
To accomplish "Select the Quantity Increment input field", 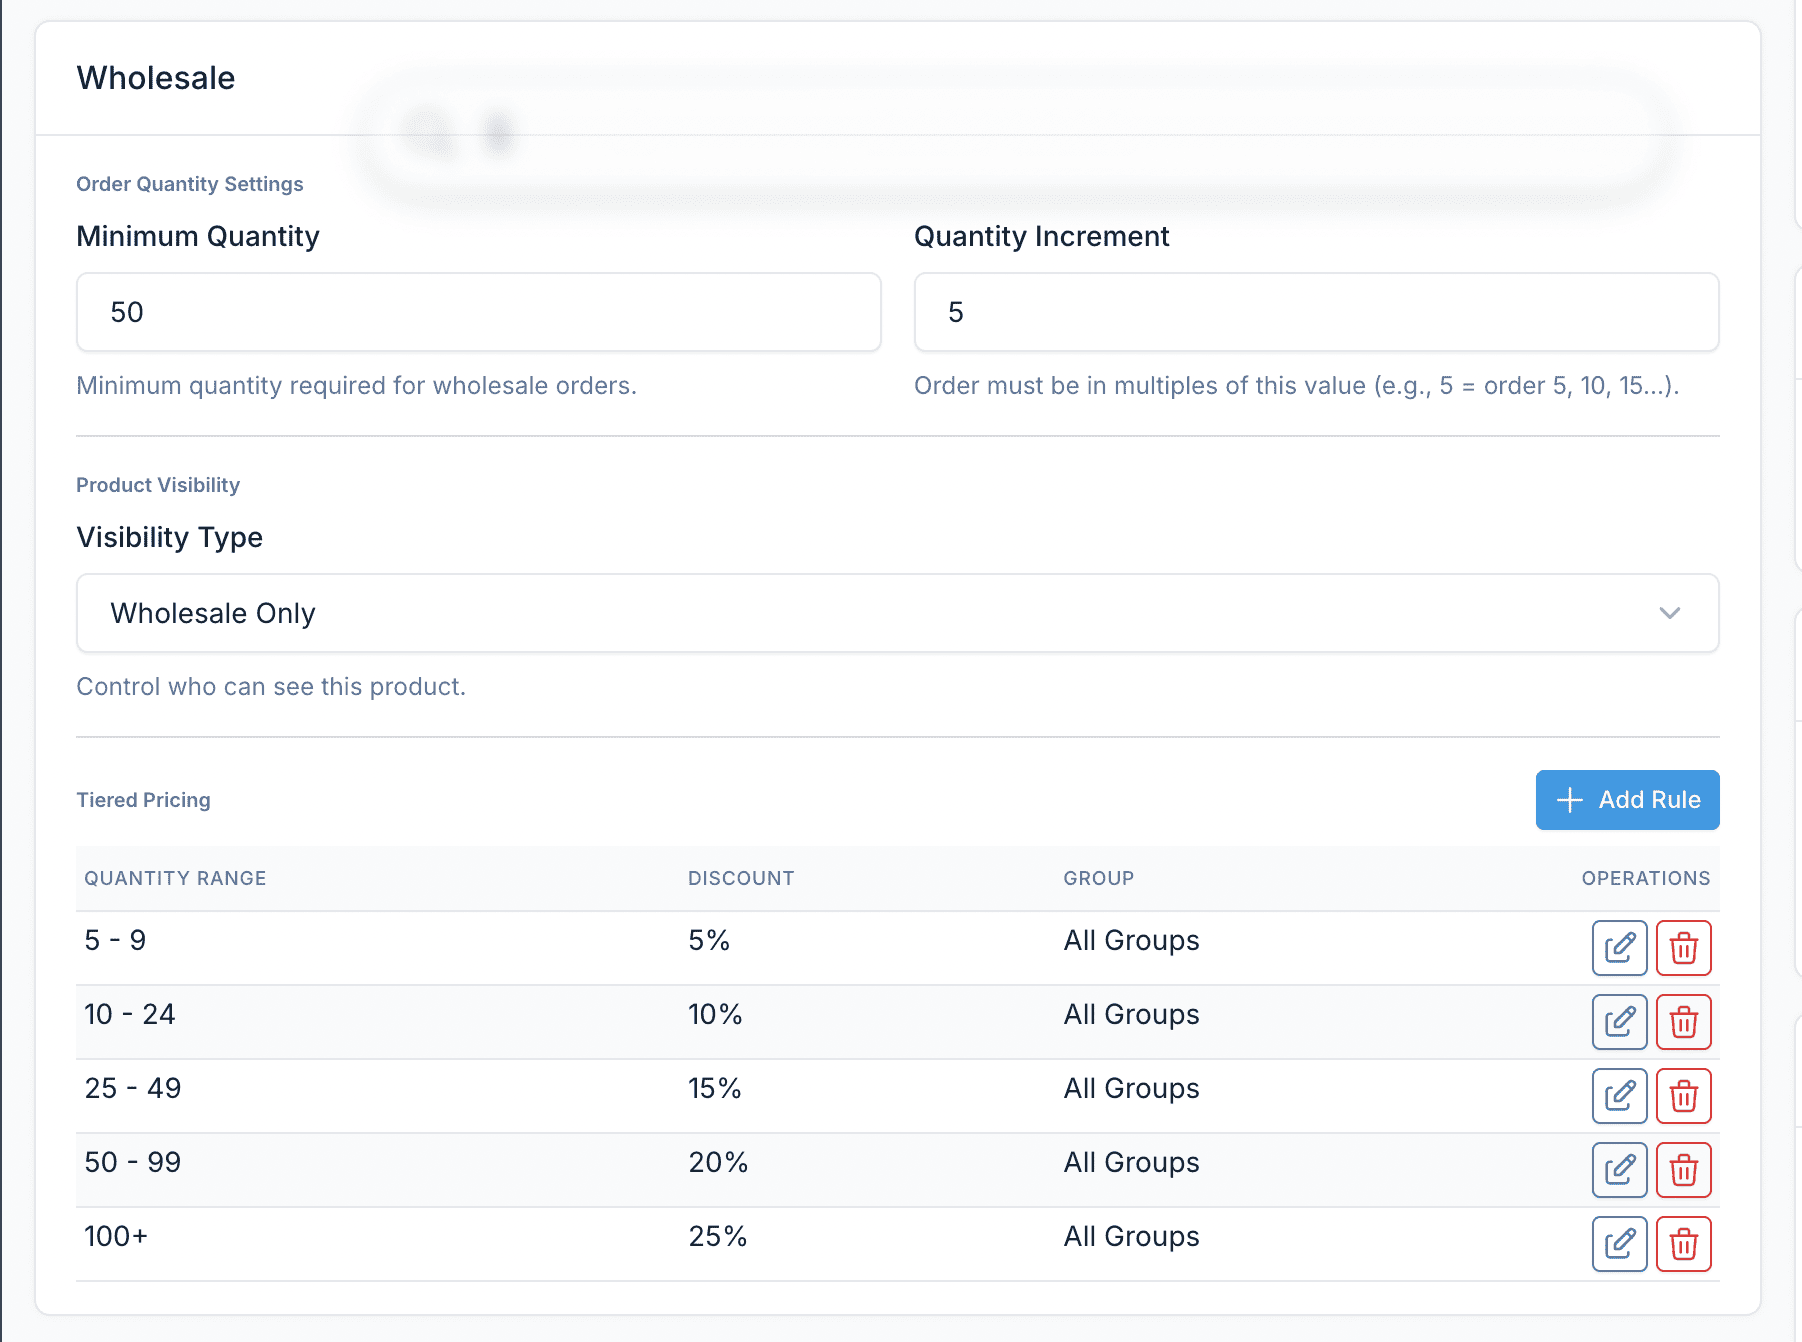I will [1316, 312].
